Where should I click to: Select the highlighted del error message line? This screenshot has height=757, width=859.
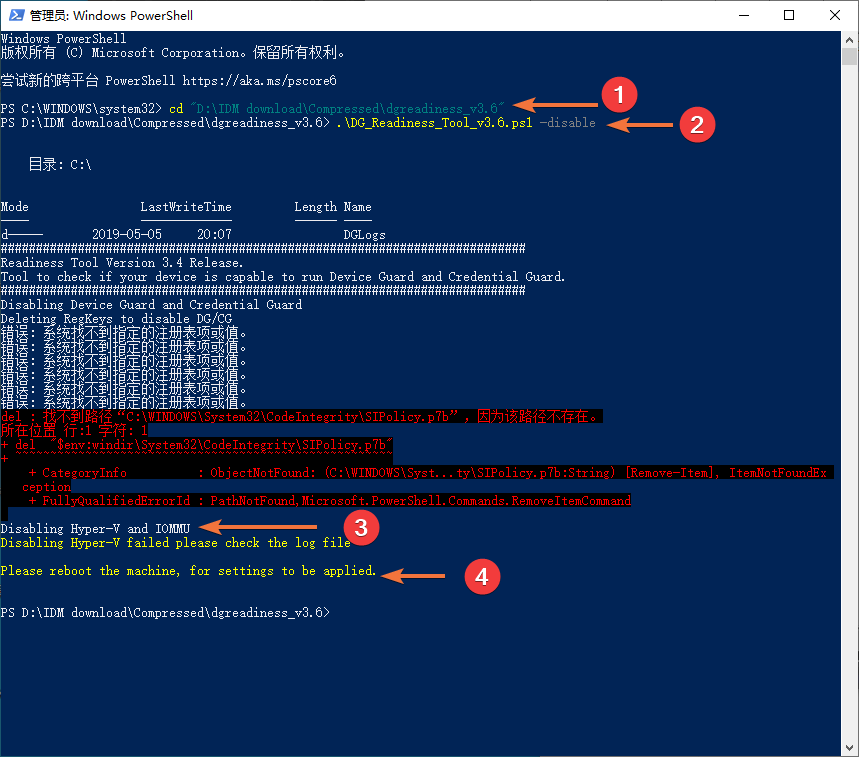[300, 415]
